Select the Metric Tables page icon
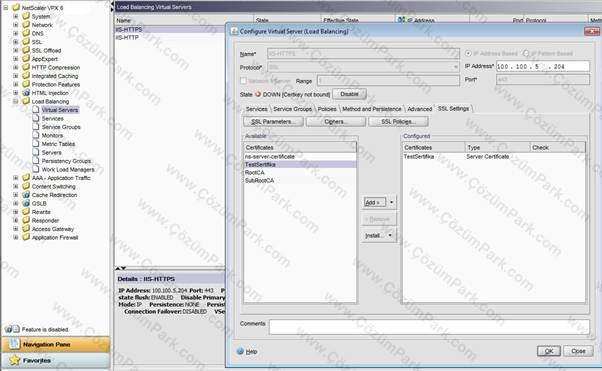 click(36, 143)
